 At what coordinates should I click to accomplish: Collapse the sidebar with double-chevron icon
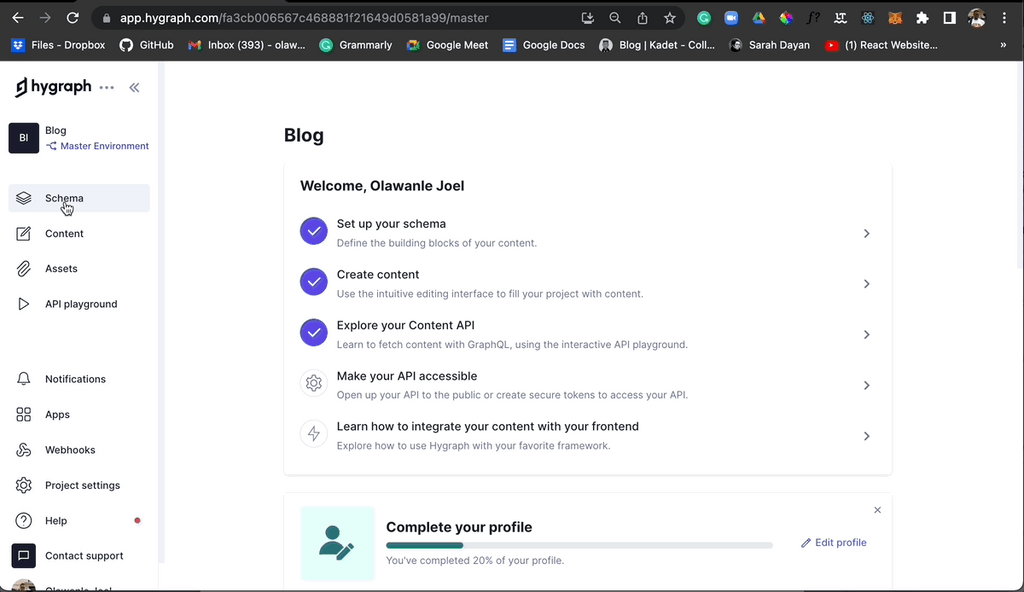pyautogui.click(x=135, y=88)
